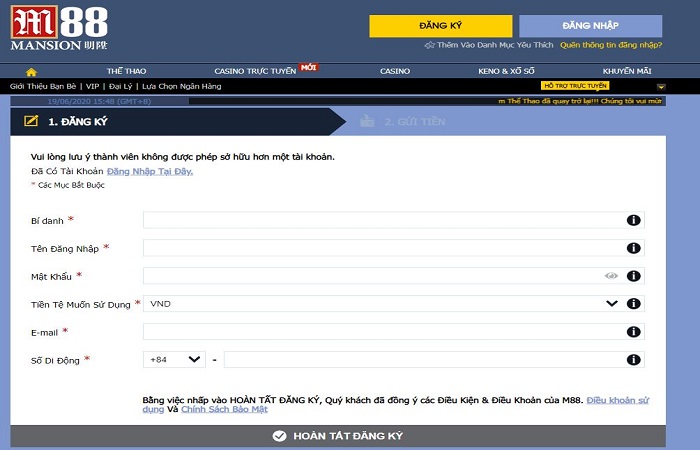The height and width of the screenshot is (450, 700).
Task: Open the Khuyến Mãi menu
Action: coord(627,72)
